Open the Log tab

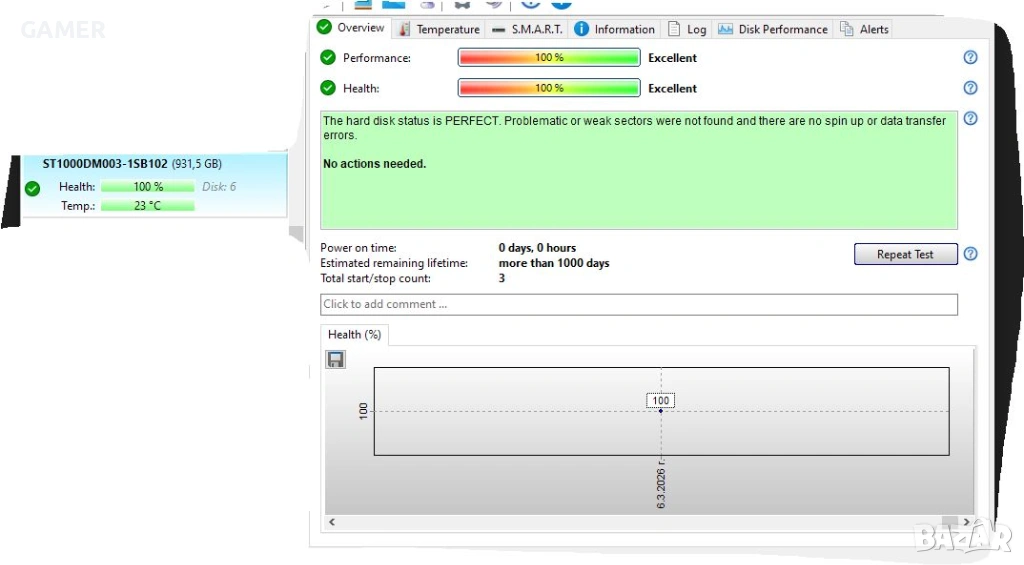(x=688, y=29)
